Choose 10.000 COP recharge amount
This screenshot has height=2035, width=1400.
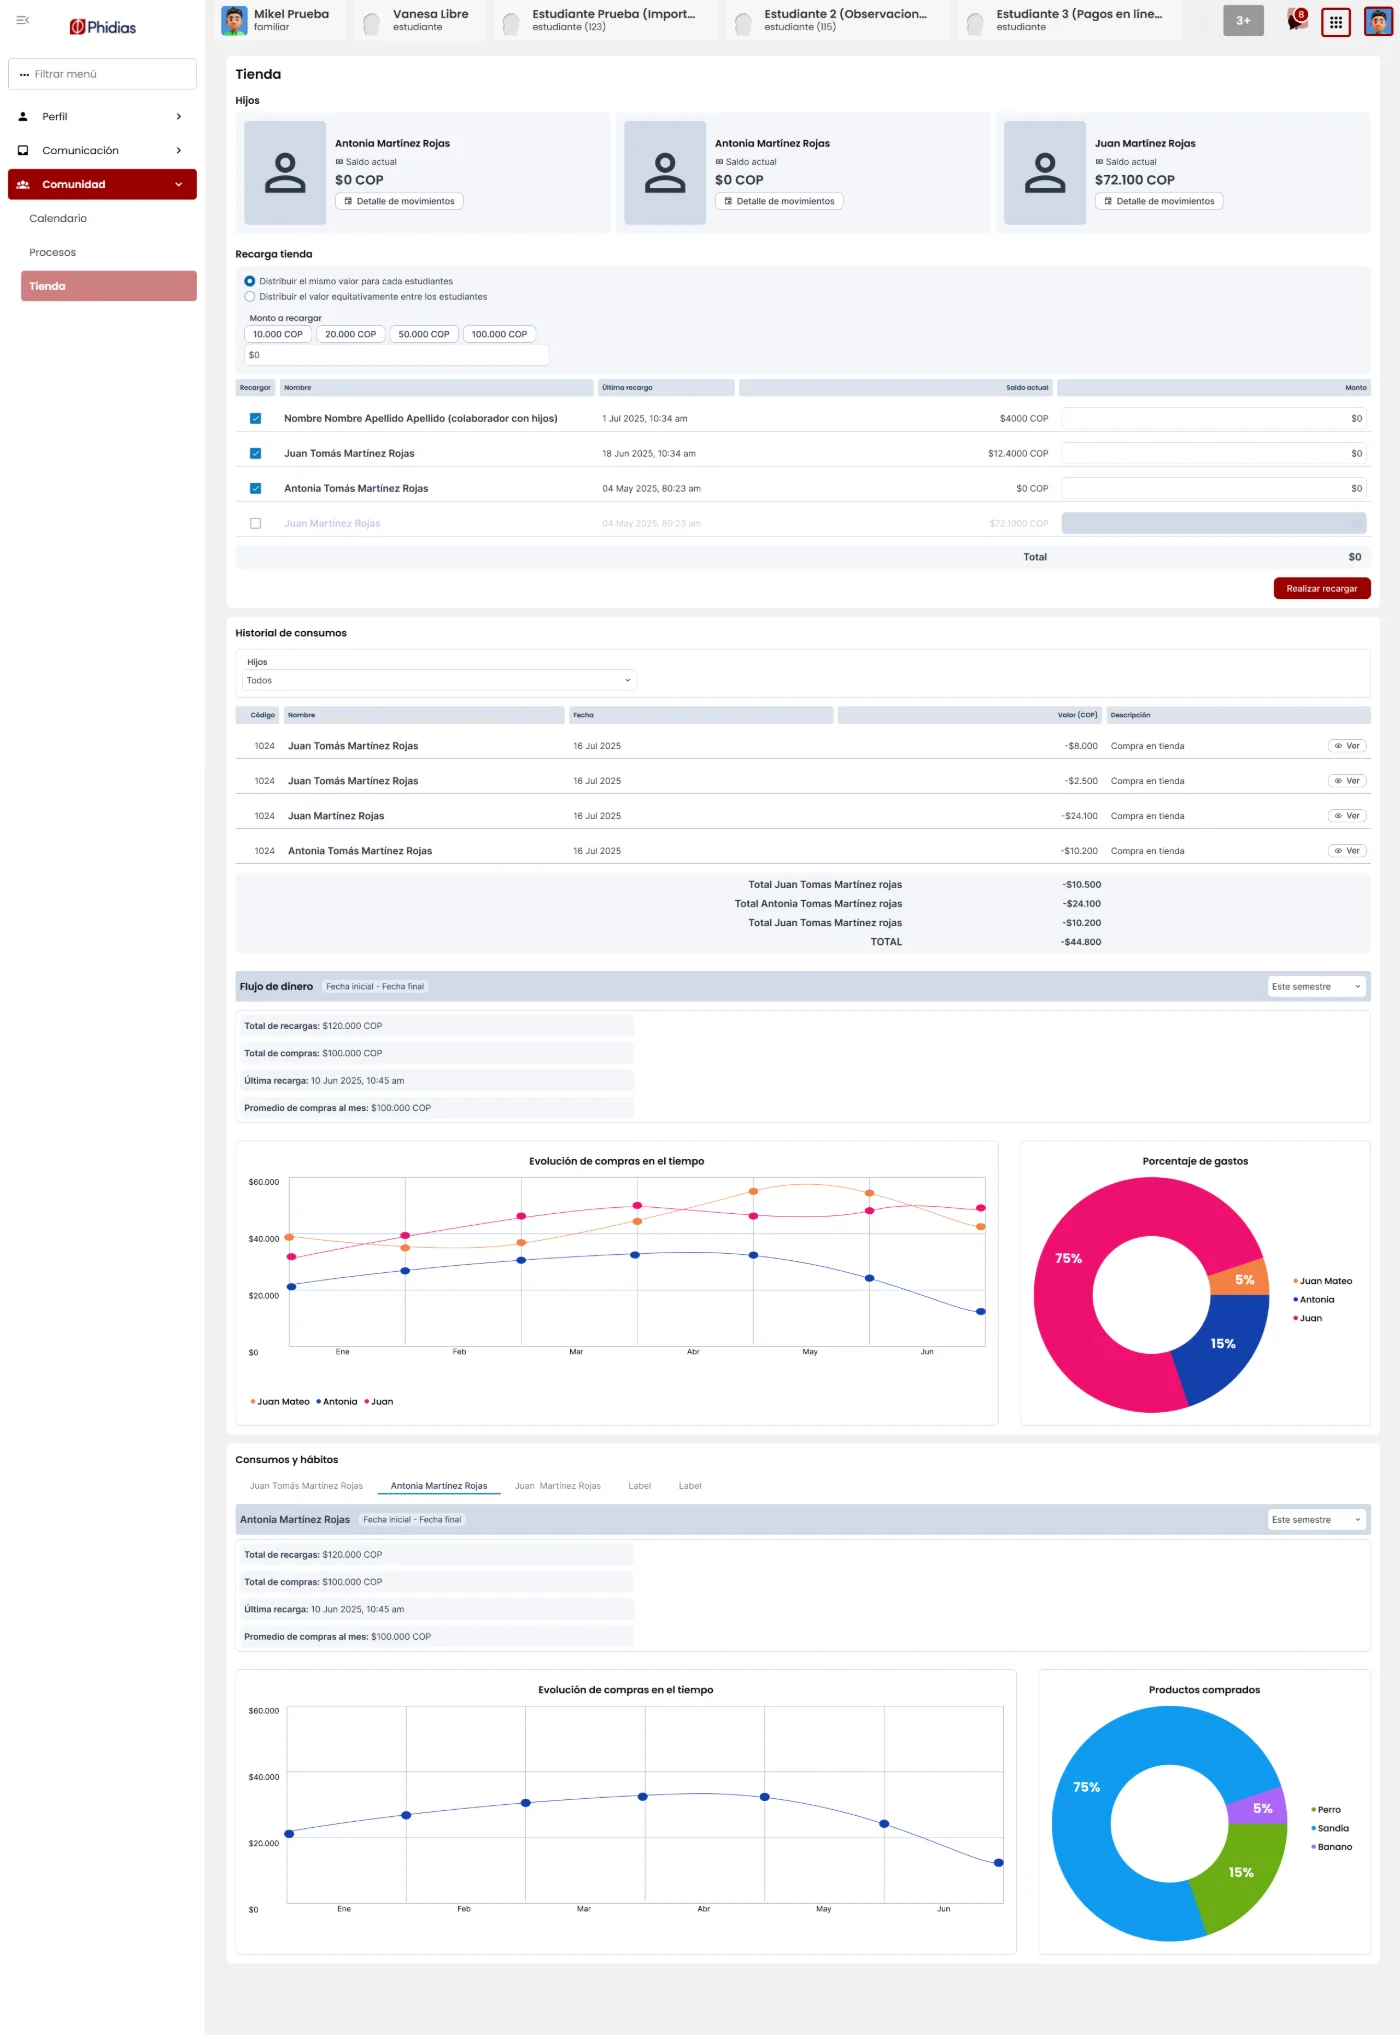tap(278, 335)
